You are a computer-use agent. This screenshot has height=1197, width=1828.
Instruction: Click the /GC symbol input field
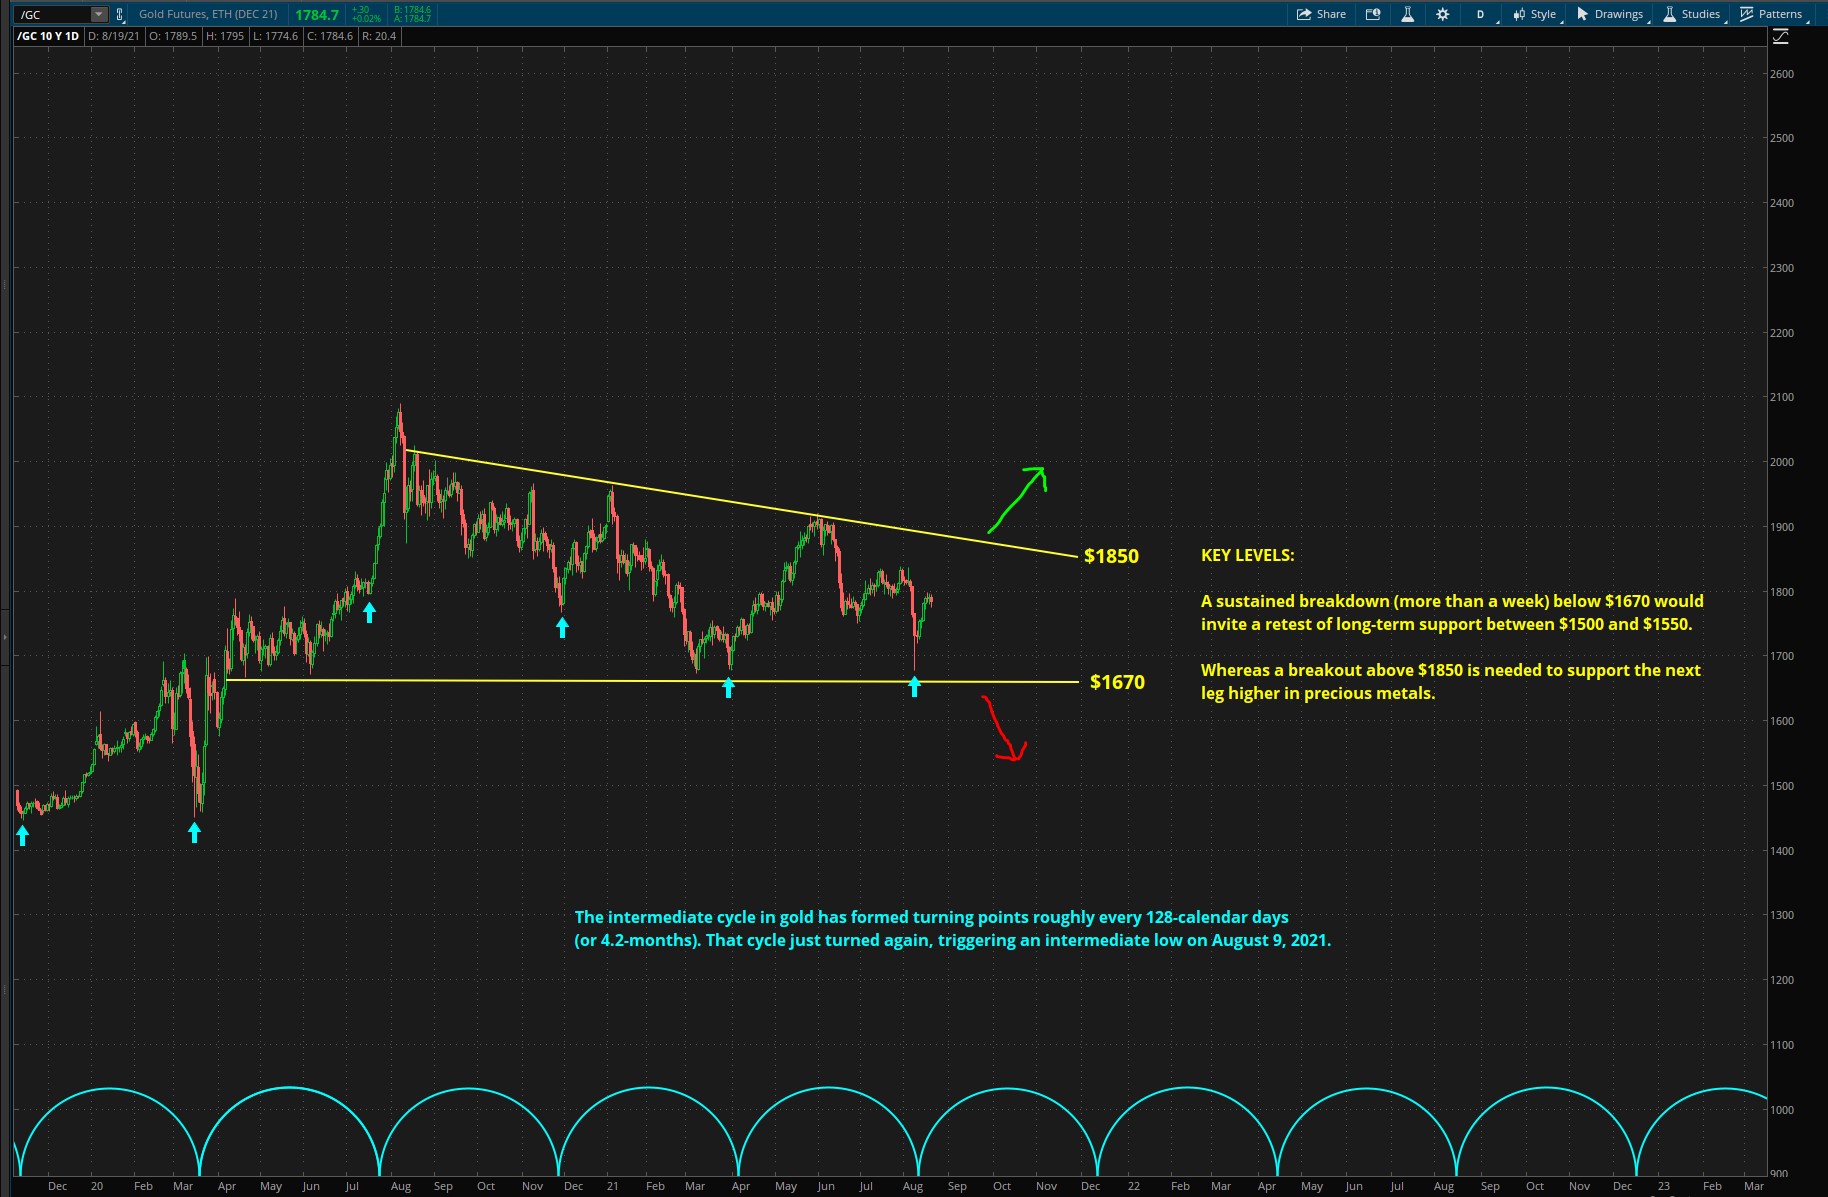(54, 15)
